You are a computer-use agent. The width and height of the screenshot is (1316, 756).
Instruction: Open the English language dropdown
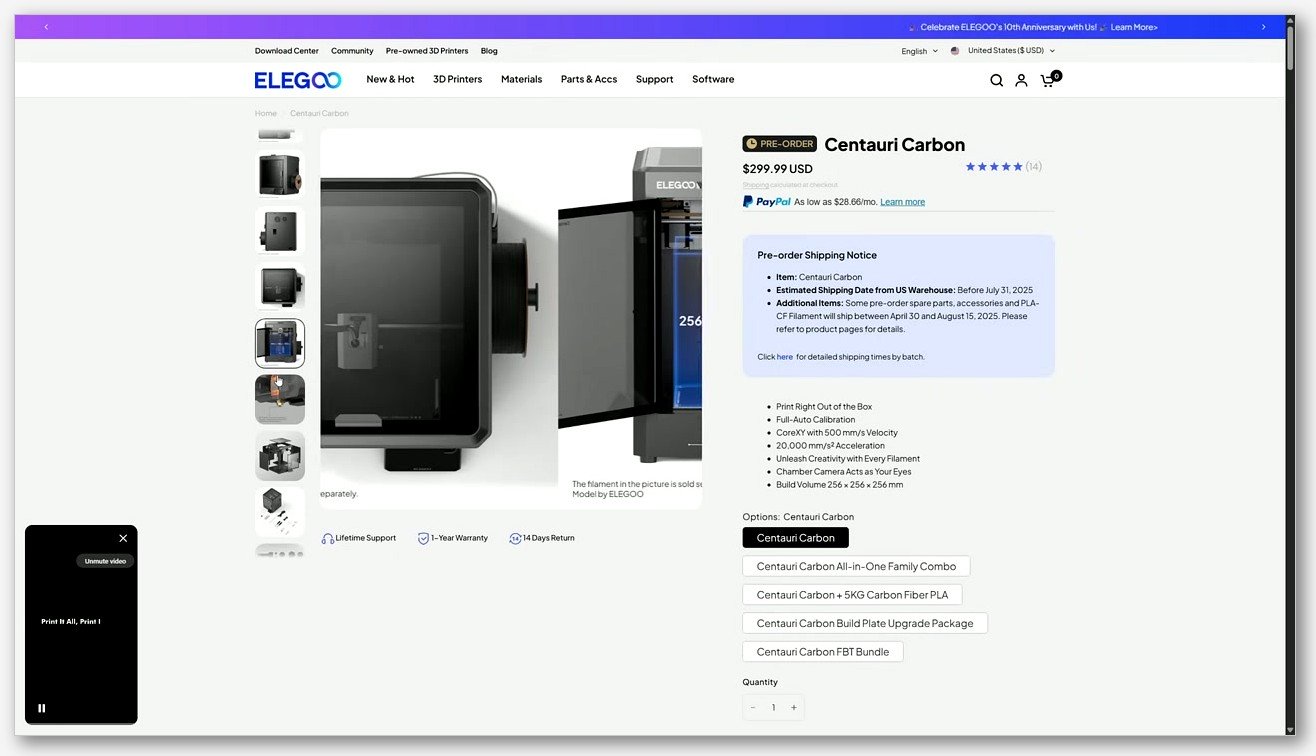tap(920, 51)
